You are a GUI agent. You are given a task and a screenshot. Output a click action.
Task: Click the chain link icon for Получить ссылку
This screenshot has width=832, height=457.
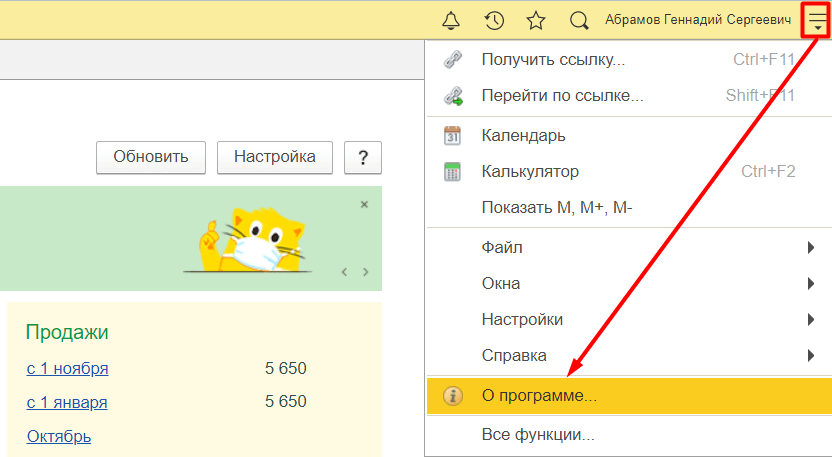[x=453, y=59]
